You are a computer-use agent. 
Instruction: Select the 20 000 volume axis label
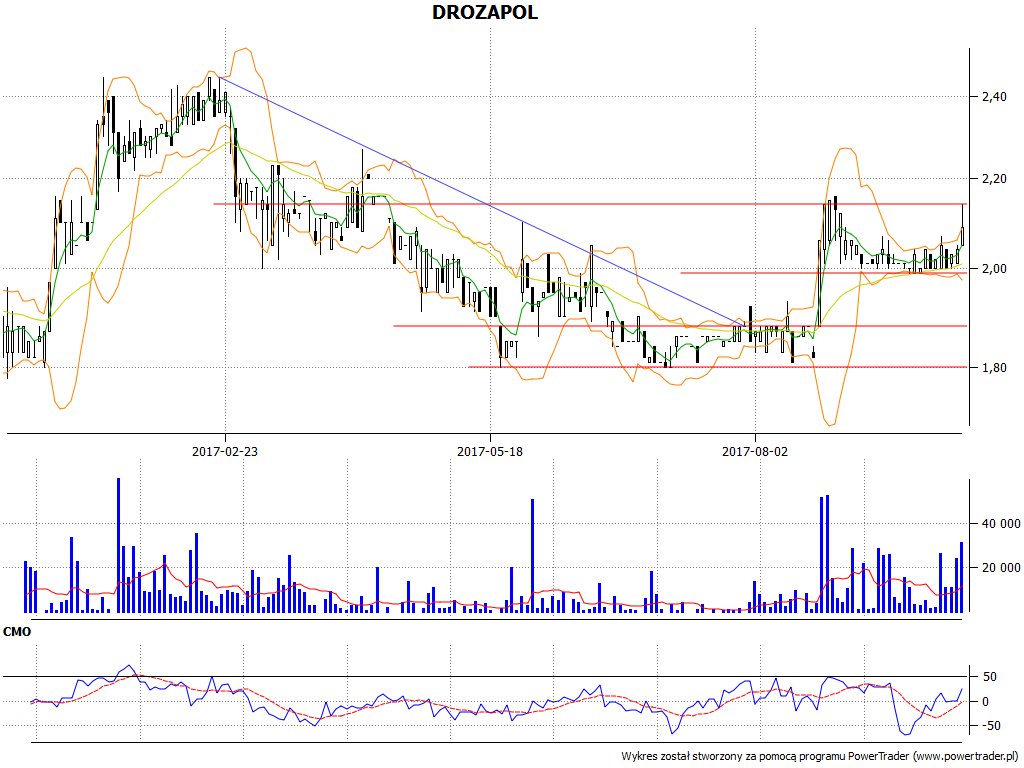999,568
